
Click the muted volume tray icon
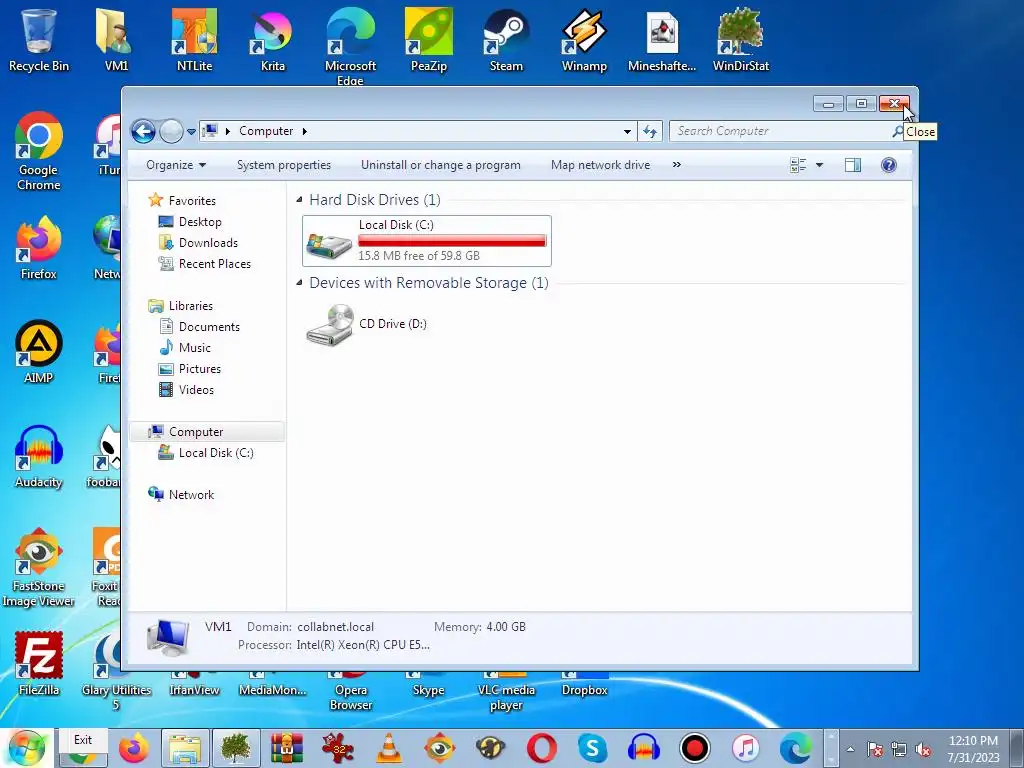click(923, 749)
